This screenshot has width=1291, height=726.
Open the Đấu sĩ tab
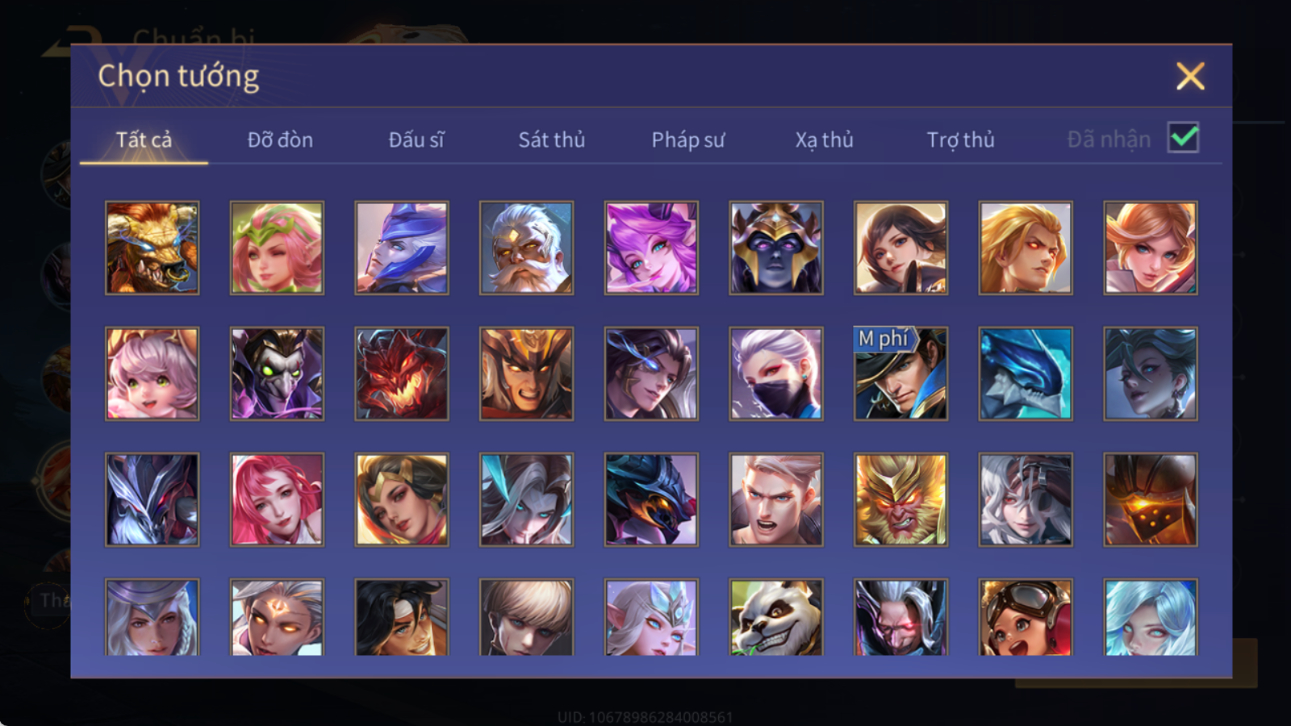tap(416, 140)
